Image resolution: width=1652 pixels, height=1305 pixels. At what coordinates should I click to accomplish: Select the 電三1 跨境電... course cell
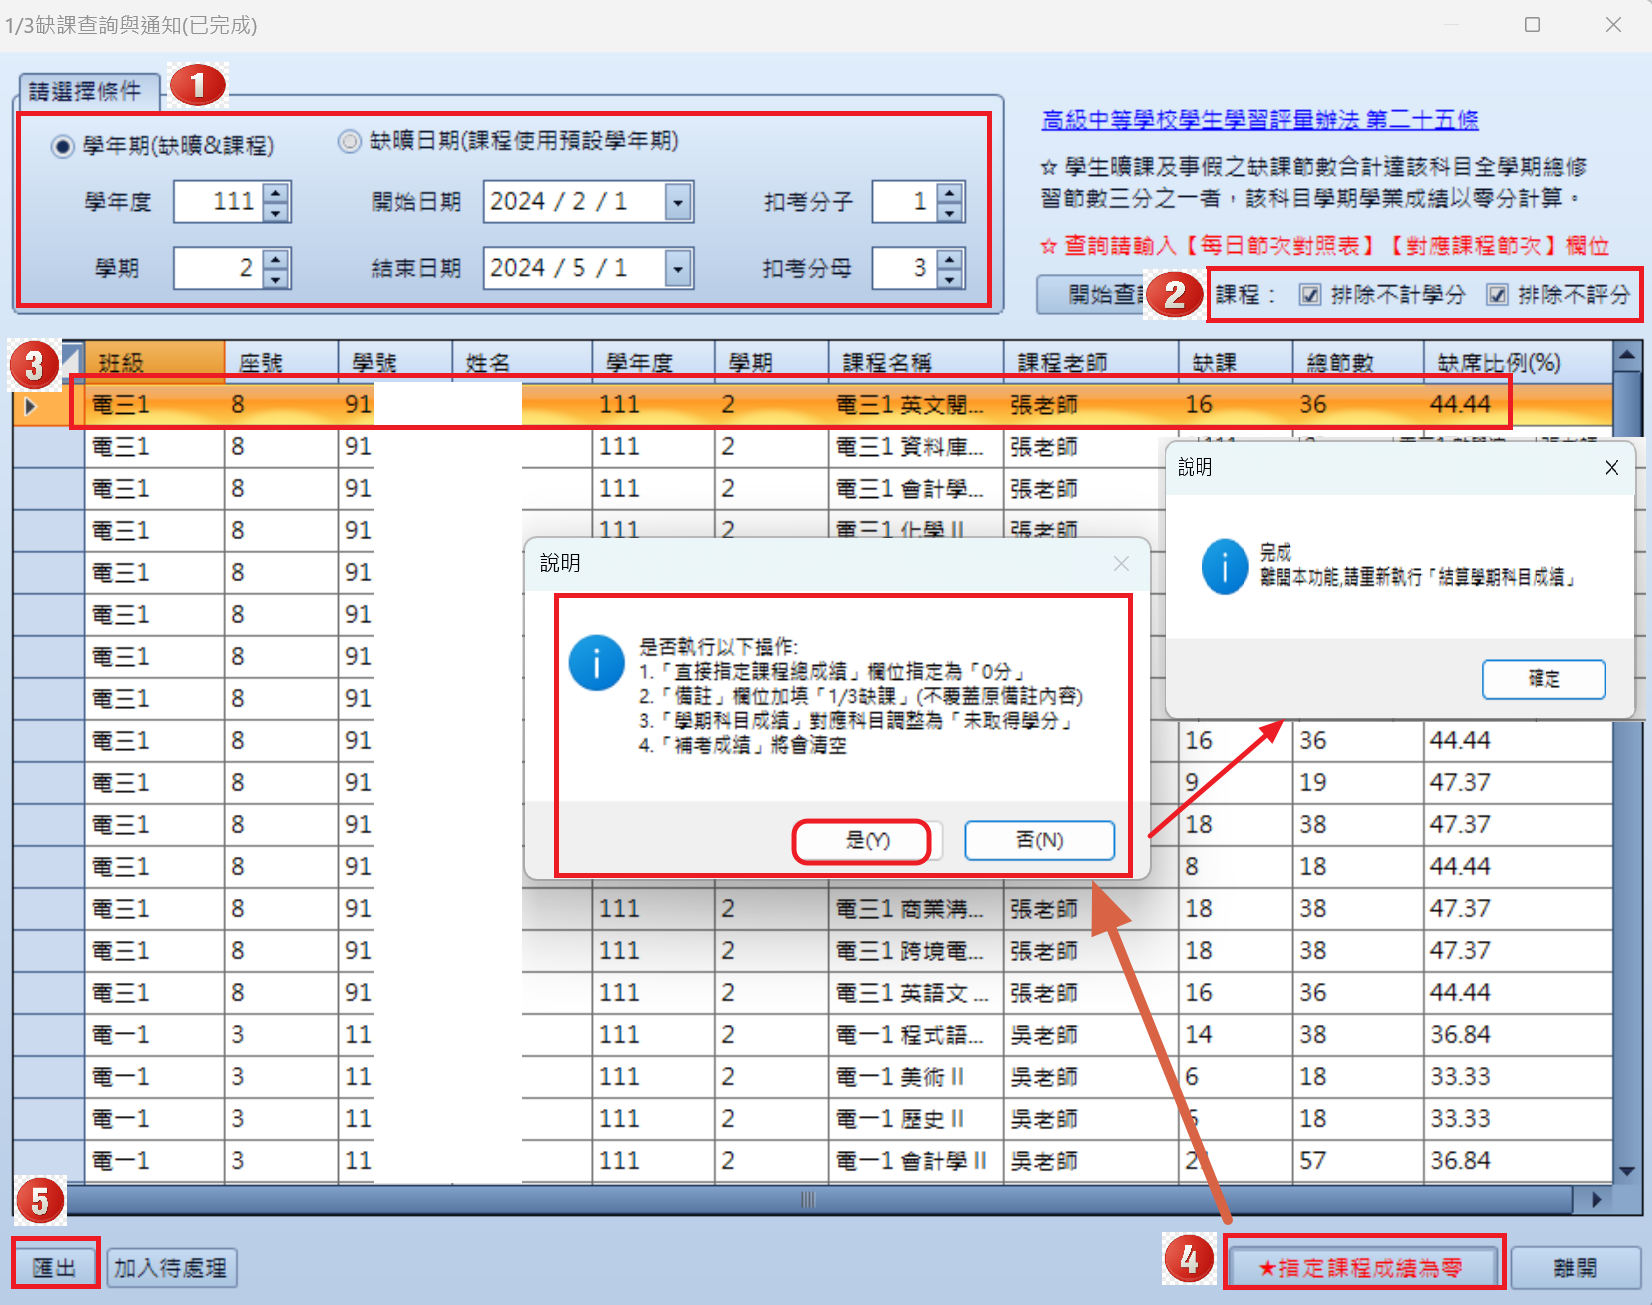point(916,951)
